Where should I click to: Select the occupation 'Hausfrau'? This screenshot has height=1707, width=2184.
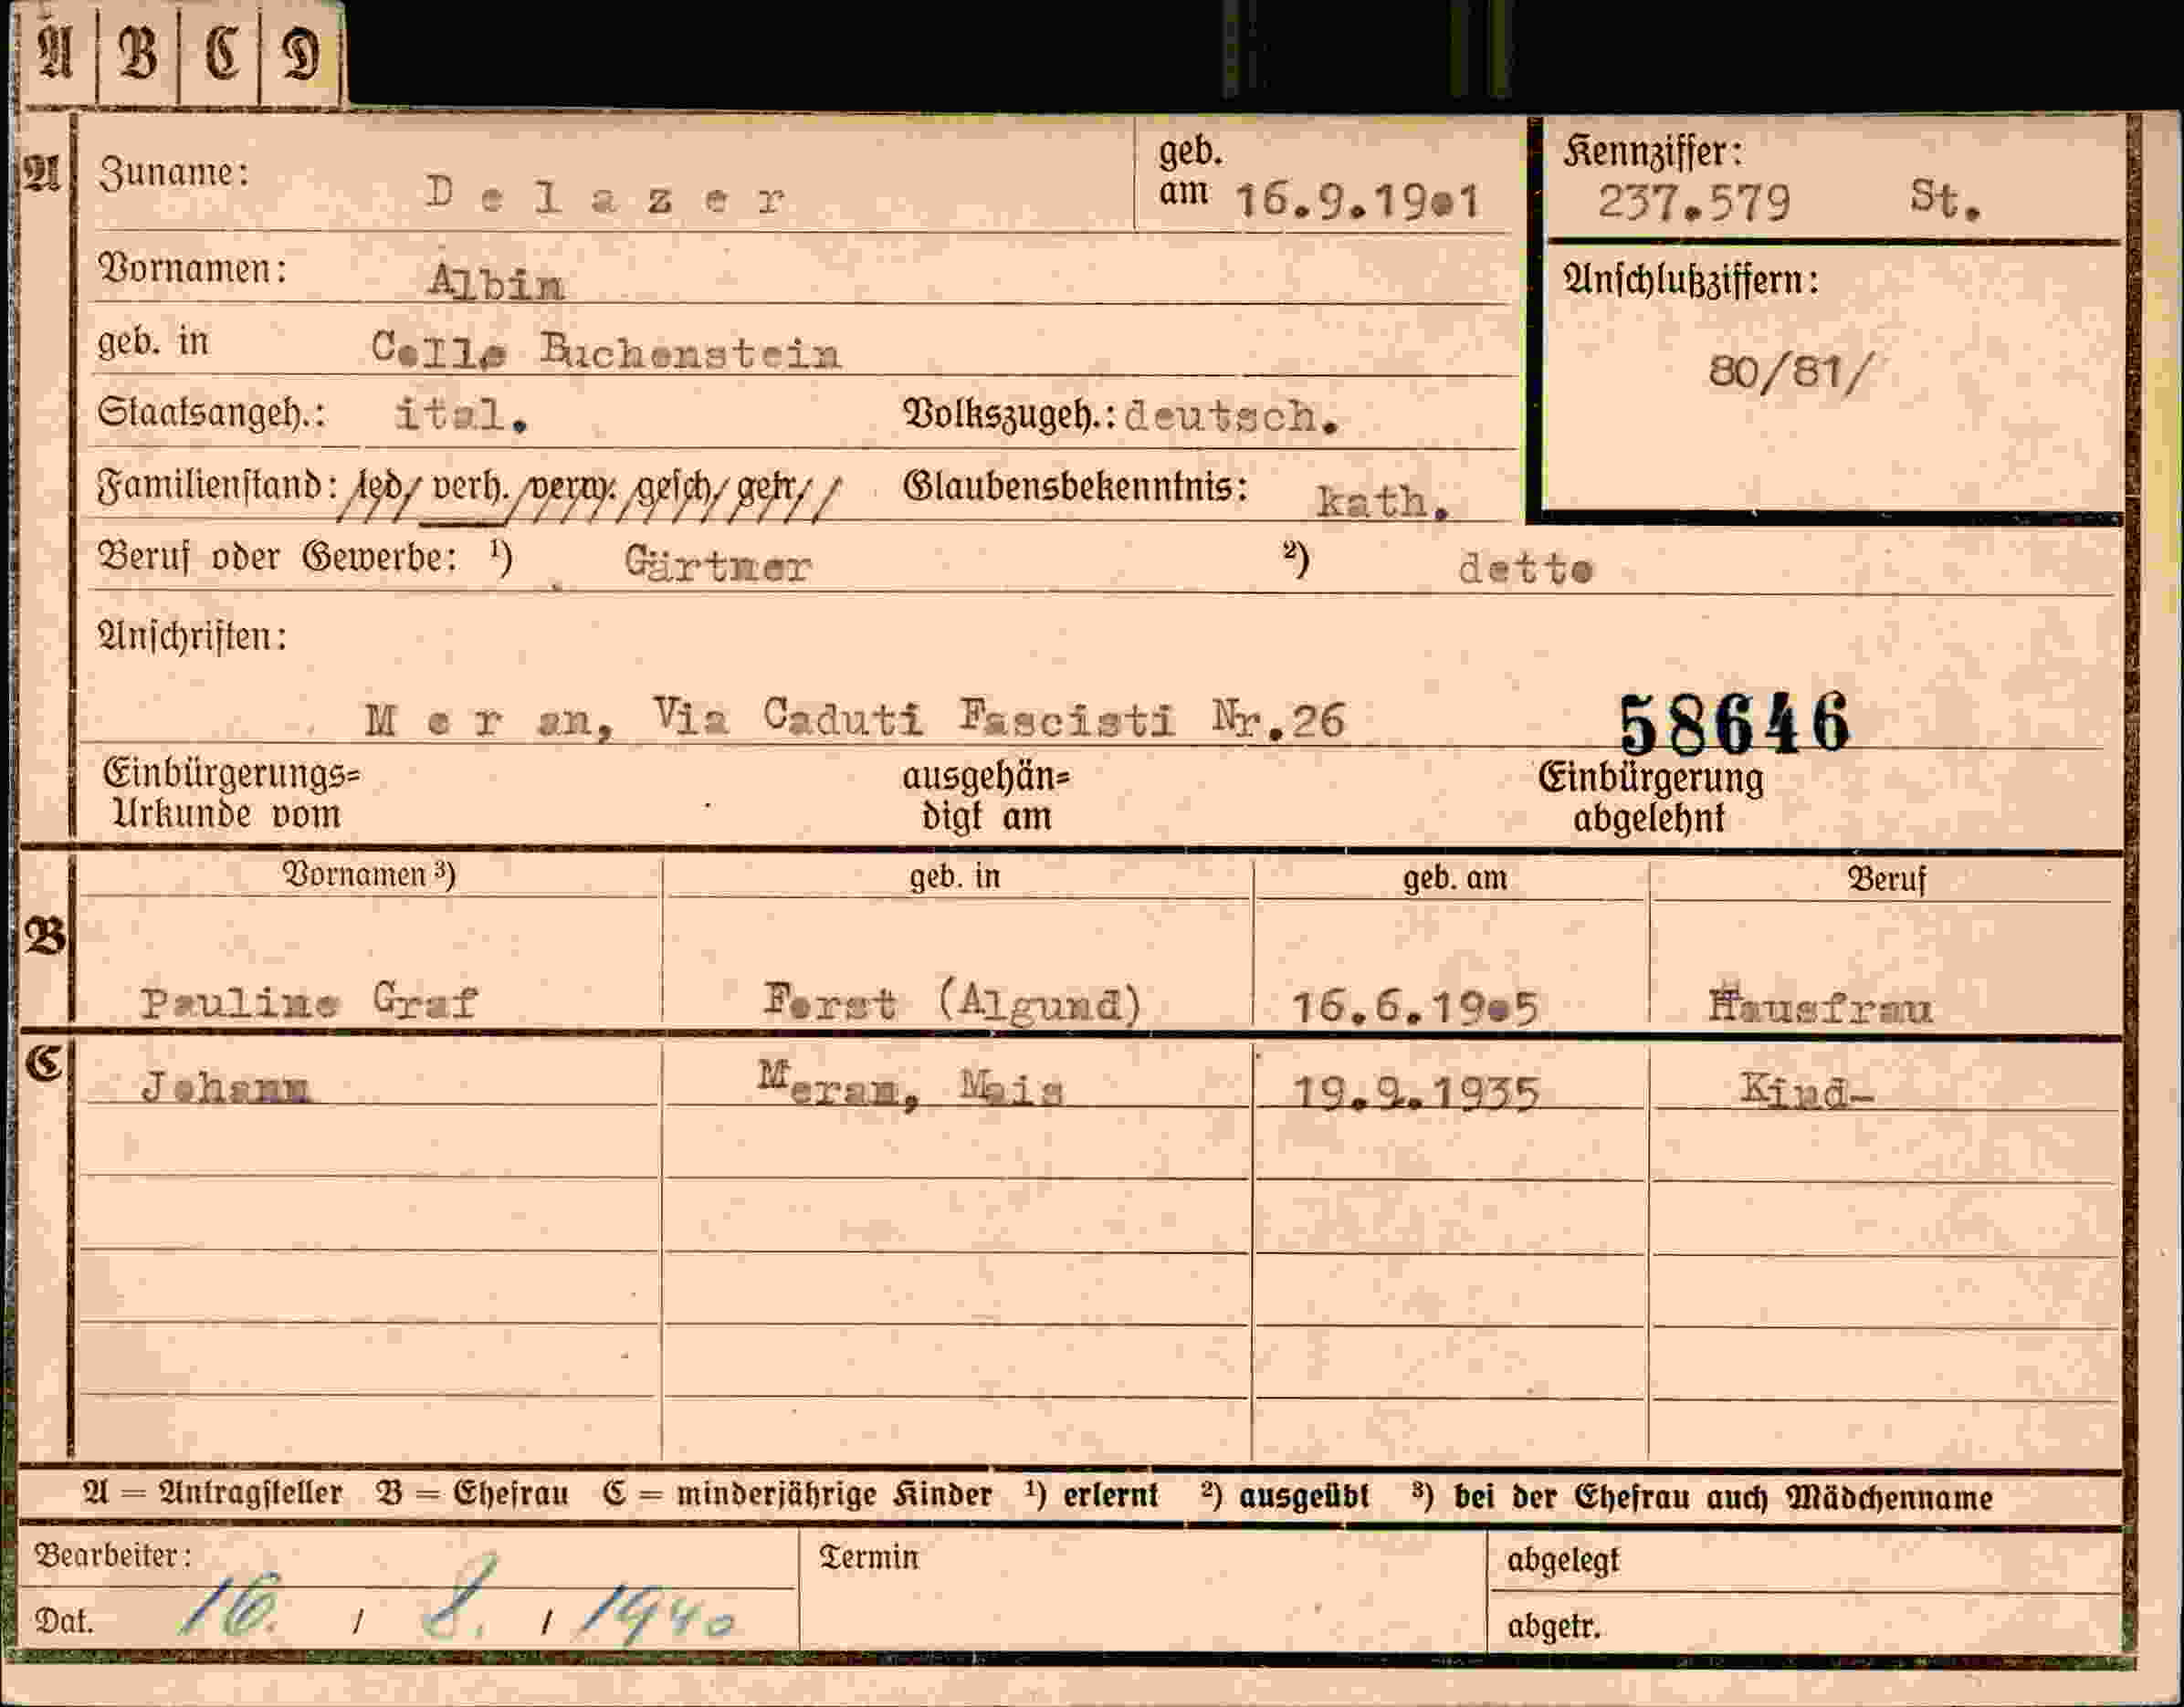point(1820,1006)
